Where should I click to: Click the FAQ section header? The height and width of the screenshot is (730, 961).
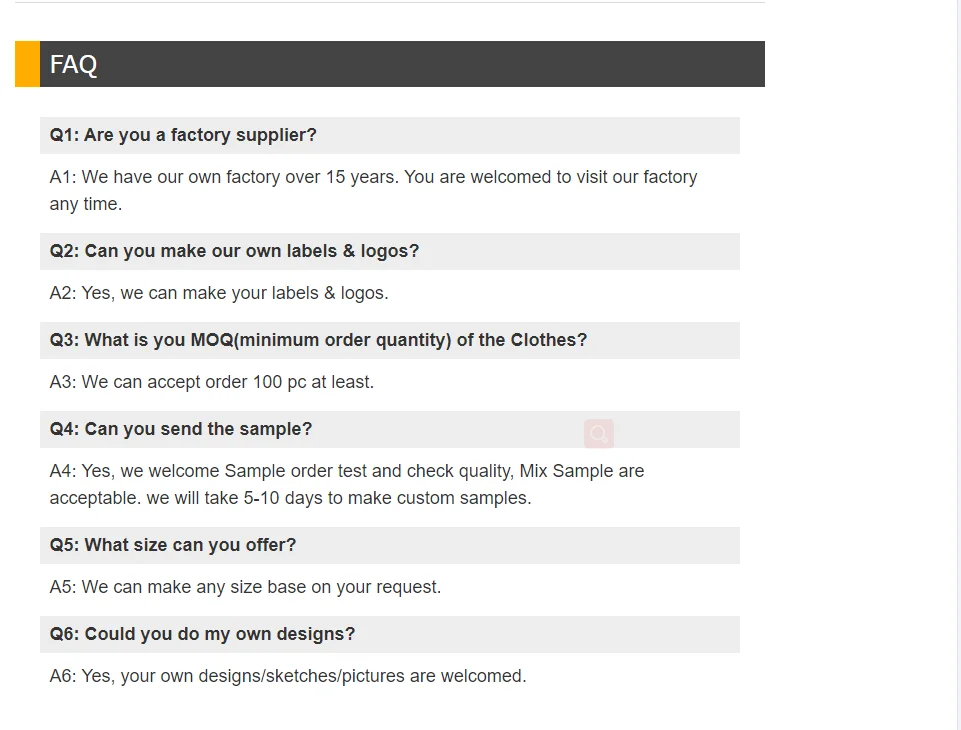pyautogui.click(x=400, y=64)
